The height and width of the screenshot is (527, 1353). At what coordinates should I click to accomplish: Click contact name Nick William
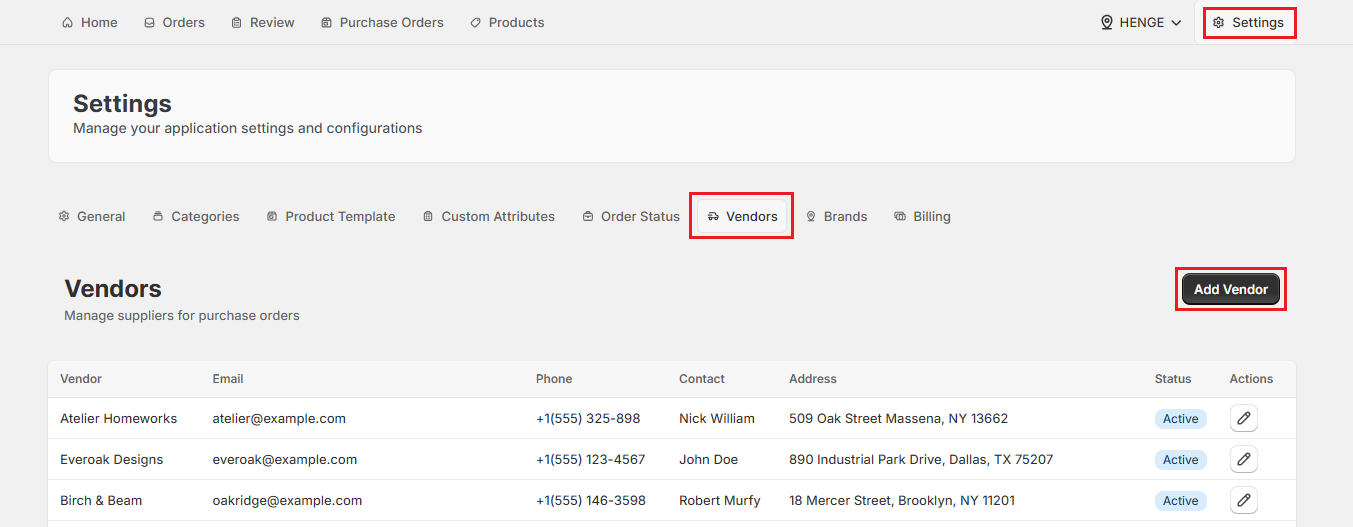tap(717, 418)
